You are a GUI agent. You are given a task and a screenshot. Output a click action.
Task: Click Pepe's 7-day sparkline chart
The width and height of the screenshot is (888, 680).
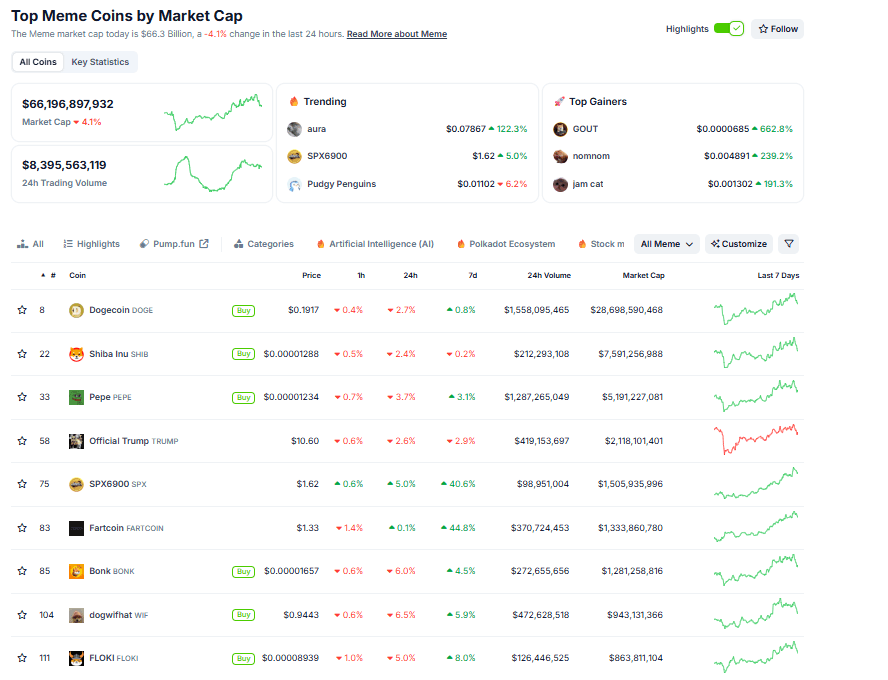755,396
